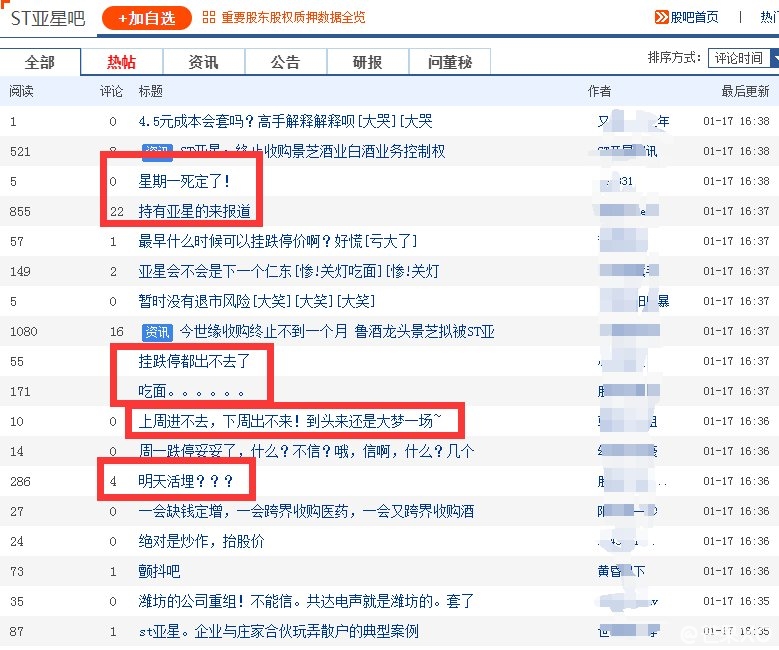Open post 持有亚星的来报道
The height and width of the screenshot is (650, 779).
[x=194, y=211]
